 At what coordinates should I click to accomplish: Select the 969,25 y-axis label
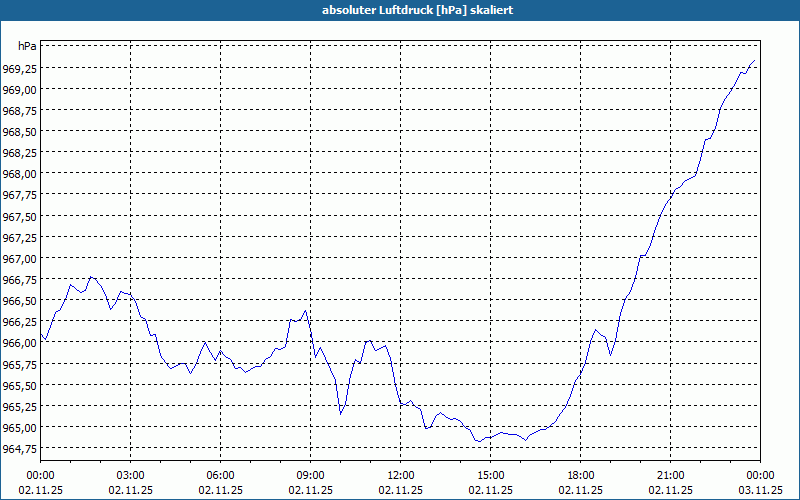[x=18, y=68]
